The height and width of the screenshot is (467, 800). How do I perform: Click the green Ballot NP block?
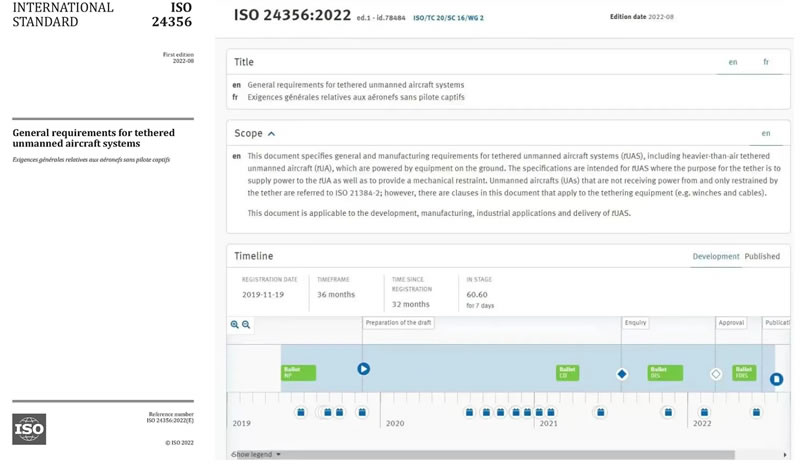tap(298, 373)
